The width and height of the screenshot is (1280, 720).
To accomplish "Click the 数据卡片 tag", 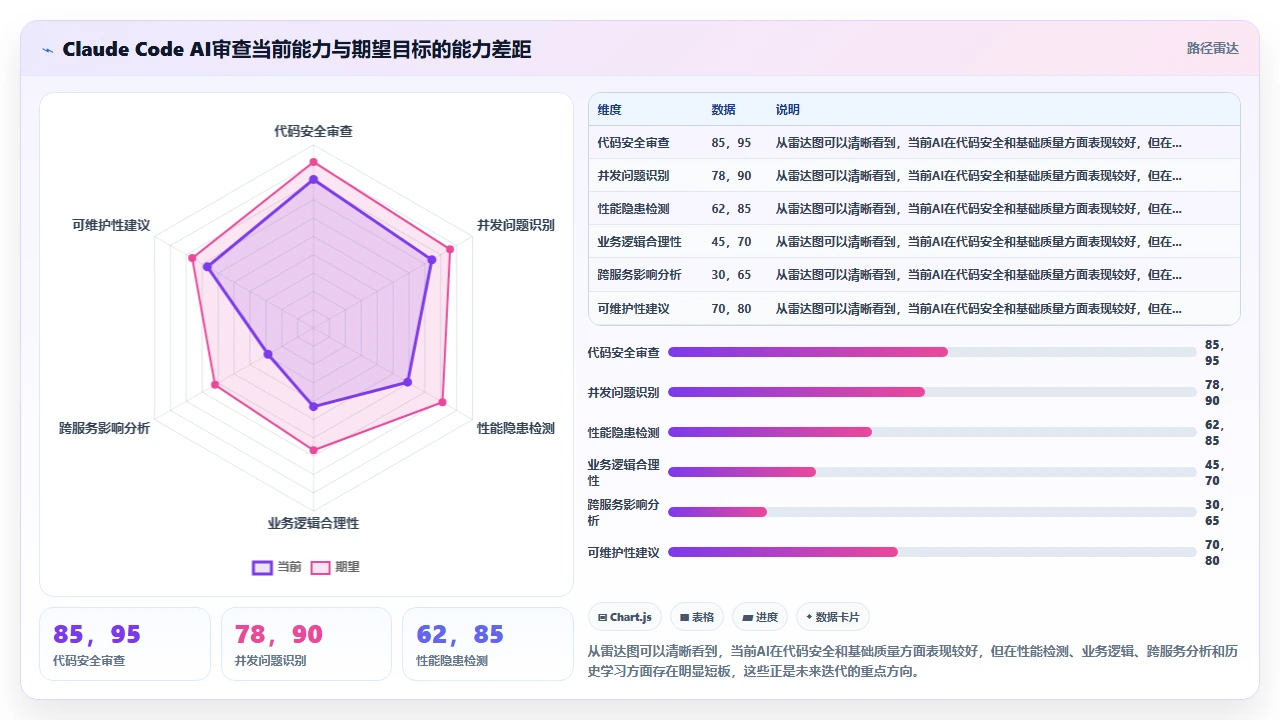I will [x=833, y=617].
